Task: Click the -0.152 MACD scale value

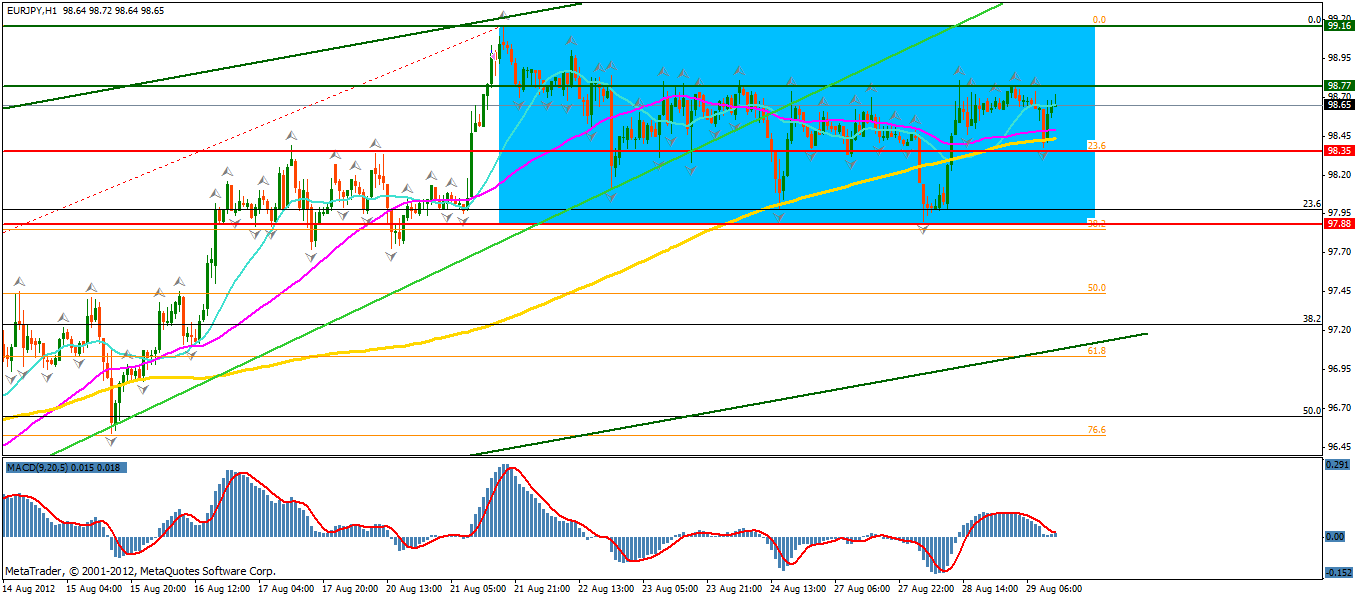Action: [1338, 573]
